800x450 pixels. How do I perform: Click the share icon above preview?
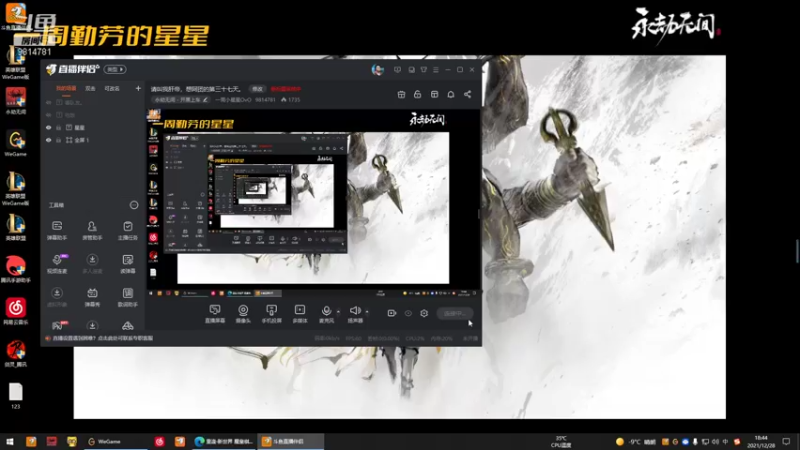point(467,94)
